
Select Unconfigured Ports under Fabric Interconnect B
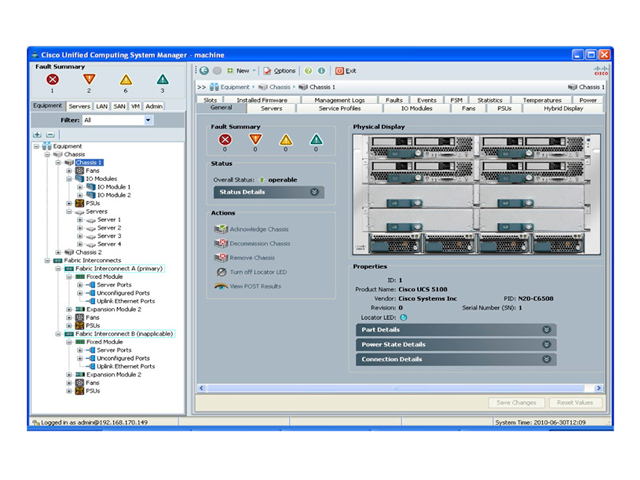tap(123, 358)
